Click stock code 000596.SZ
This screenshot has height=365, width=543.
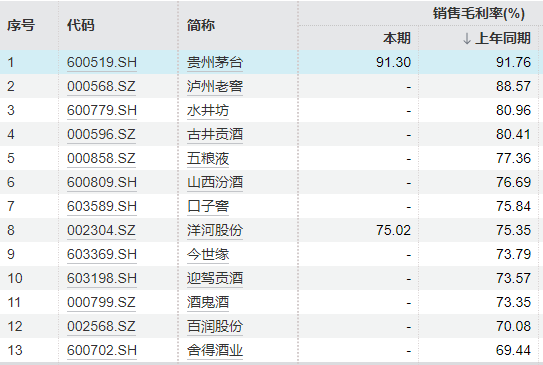tap(101, 134)
